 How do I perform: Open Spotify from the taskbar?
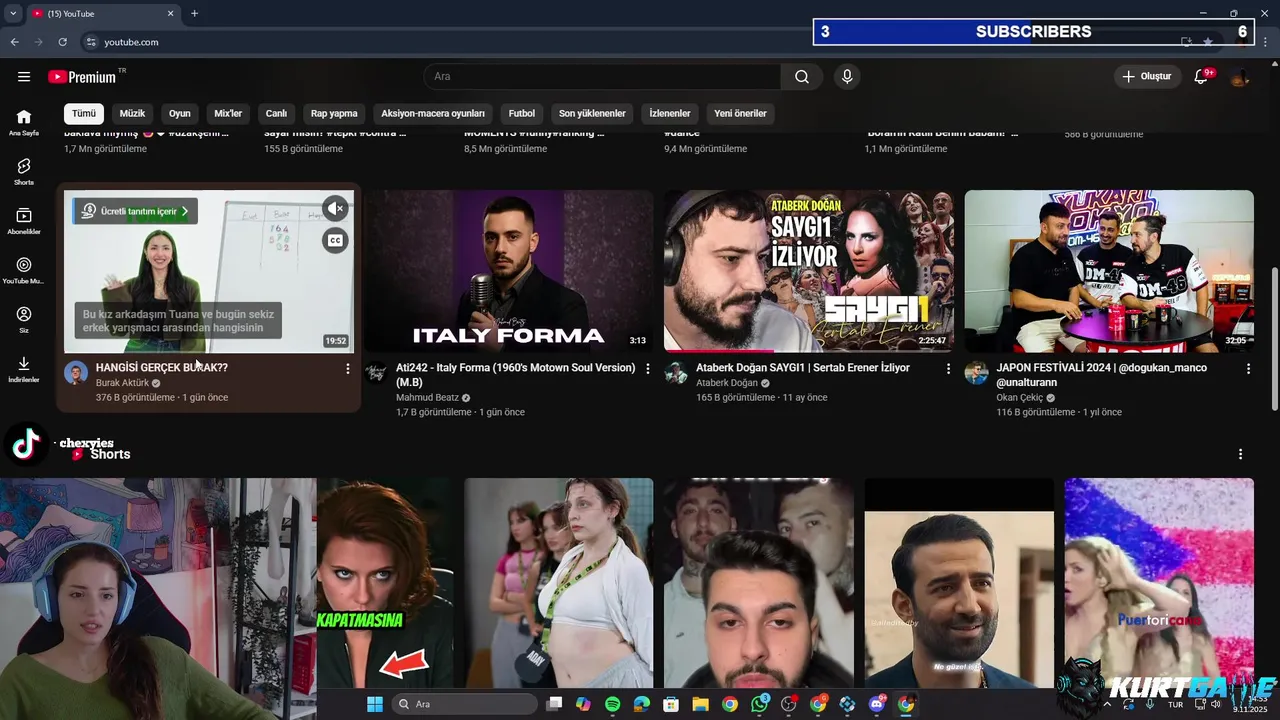(612, 704)
